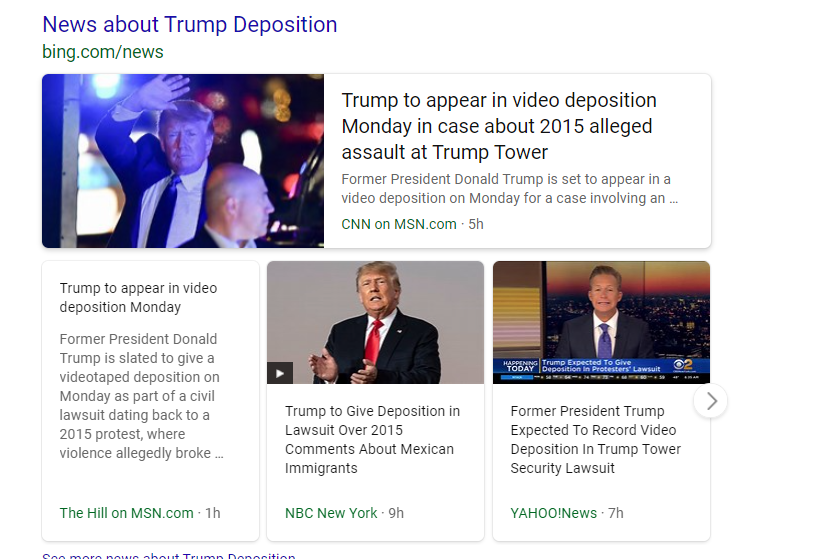Click the 'CNN on MSN.com' source label

coord(399,224)
